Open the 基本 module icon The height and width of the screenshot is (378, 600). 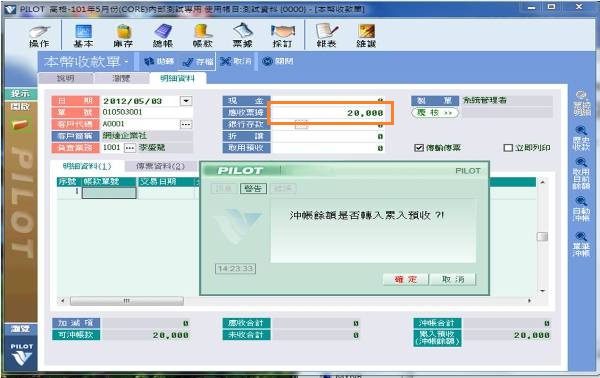point(83,36)
